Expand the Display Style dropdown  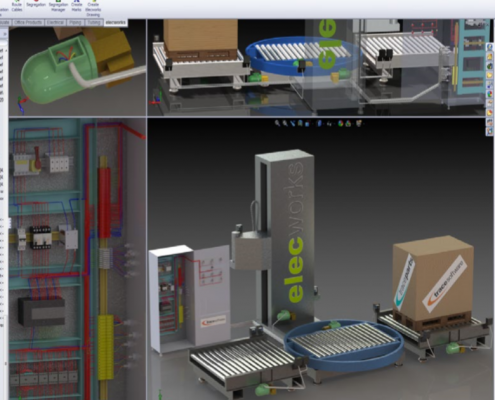pos(319,123)
